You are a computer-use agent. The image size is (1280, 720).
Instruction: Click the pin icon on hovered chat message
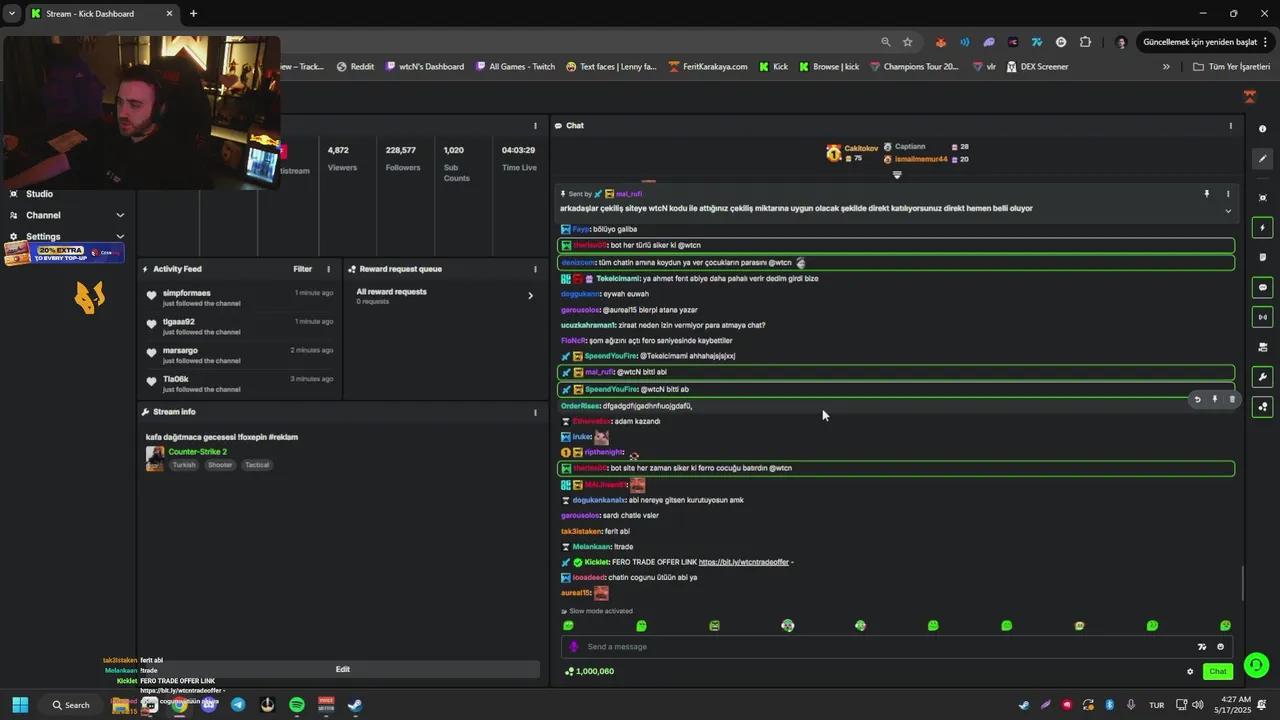[1215, 400]
